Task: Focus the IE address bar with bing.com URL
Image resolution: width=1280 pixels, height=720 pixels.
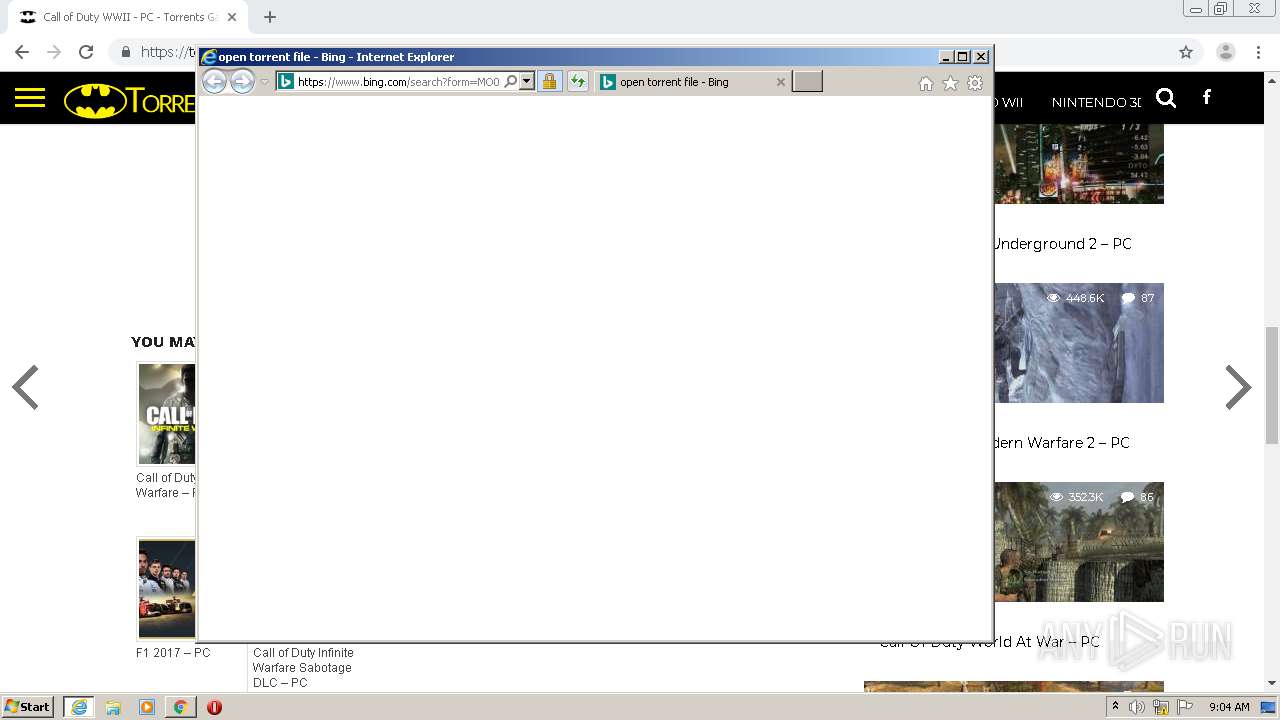Action: click(398, 82)
